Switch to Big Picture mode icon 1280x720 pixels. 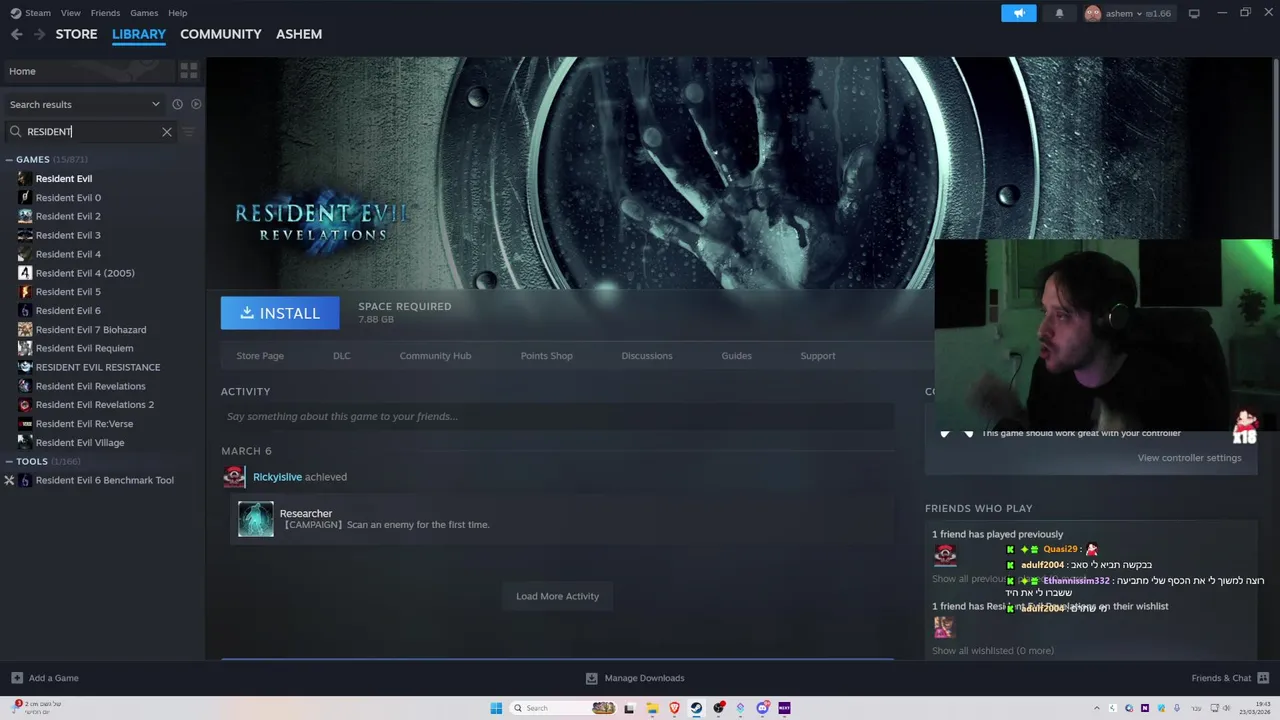1194,13
